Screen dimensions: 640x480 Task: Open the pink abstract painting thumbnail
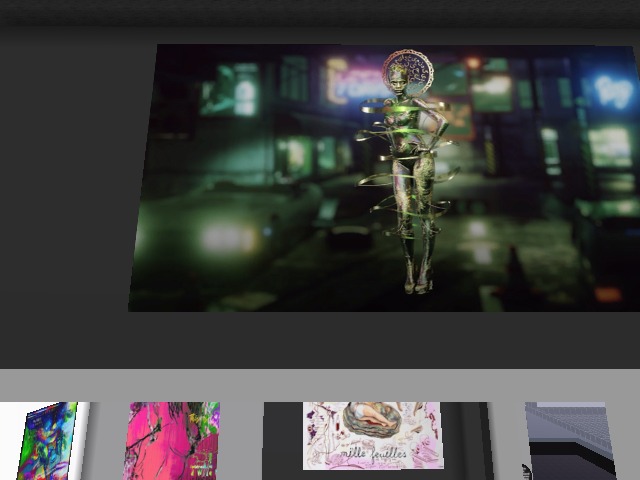[171, 441]
